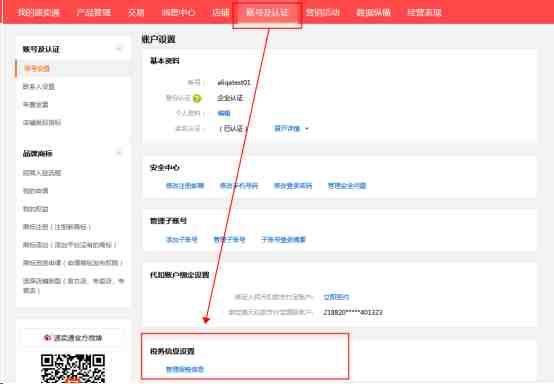
Task: Click the 企业认证 value text
Action: 230,98
